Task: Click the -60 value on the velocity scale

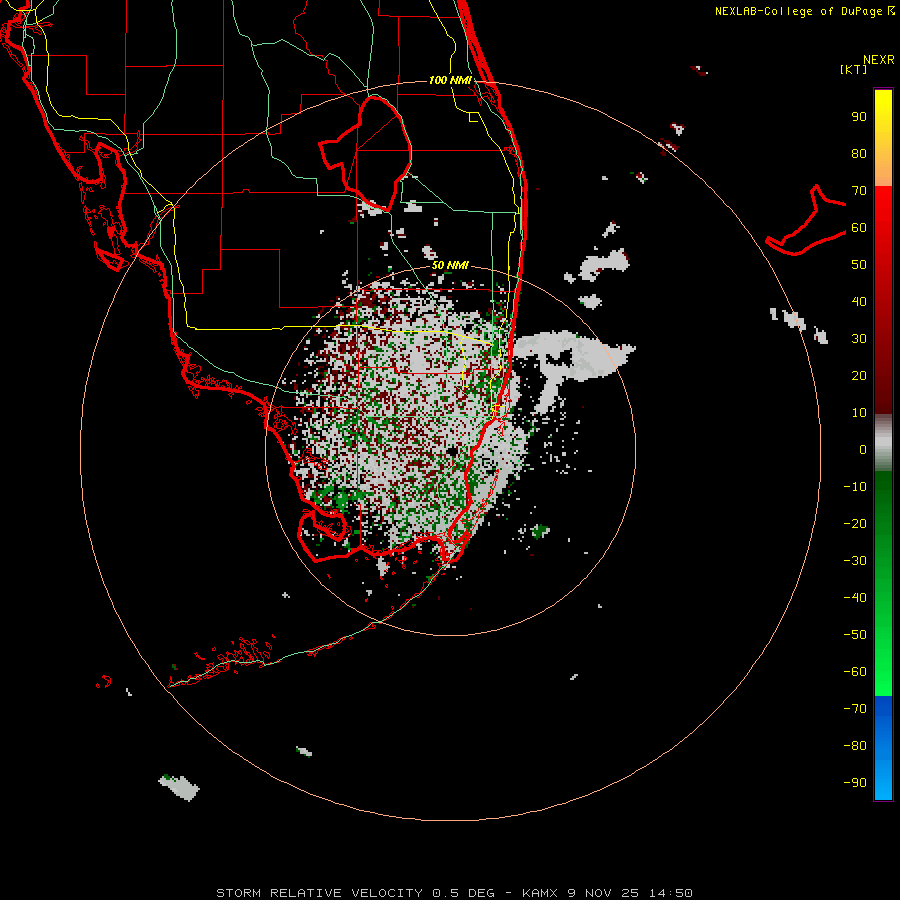Action: [x=855, y=672]
